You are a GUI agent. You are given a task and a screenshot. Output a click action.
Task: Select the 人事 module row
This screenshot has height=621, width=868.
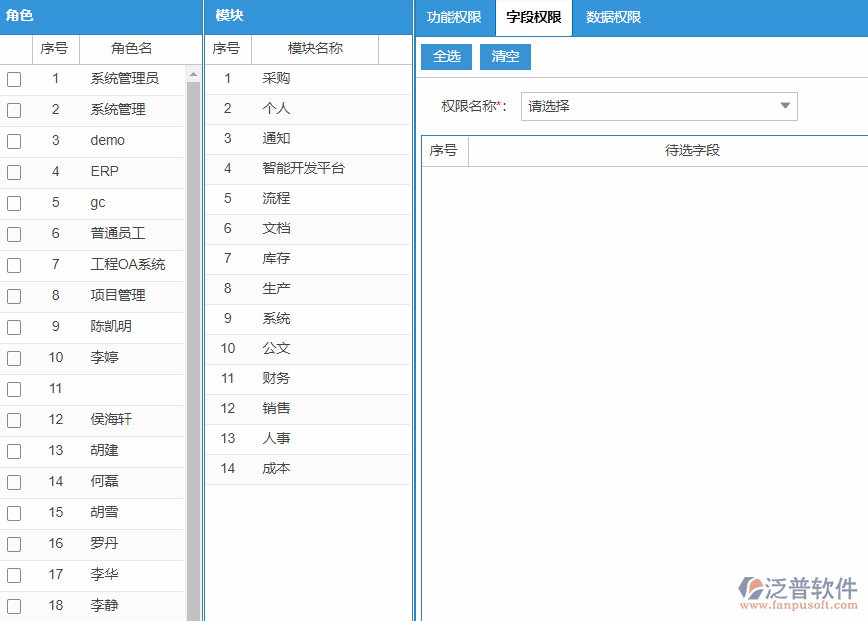[277, 438]
